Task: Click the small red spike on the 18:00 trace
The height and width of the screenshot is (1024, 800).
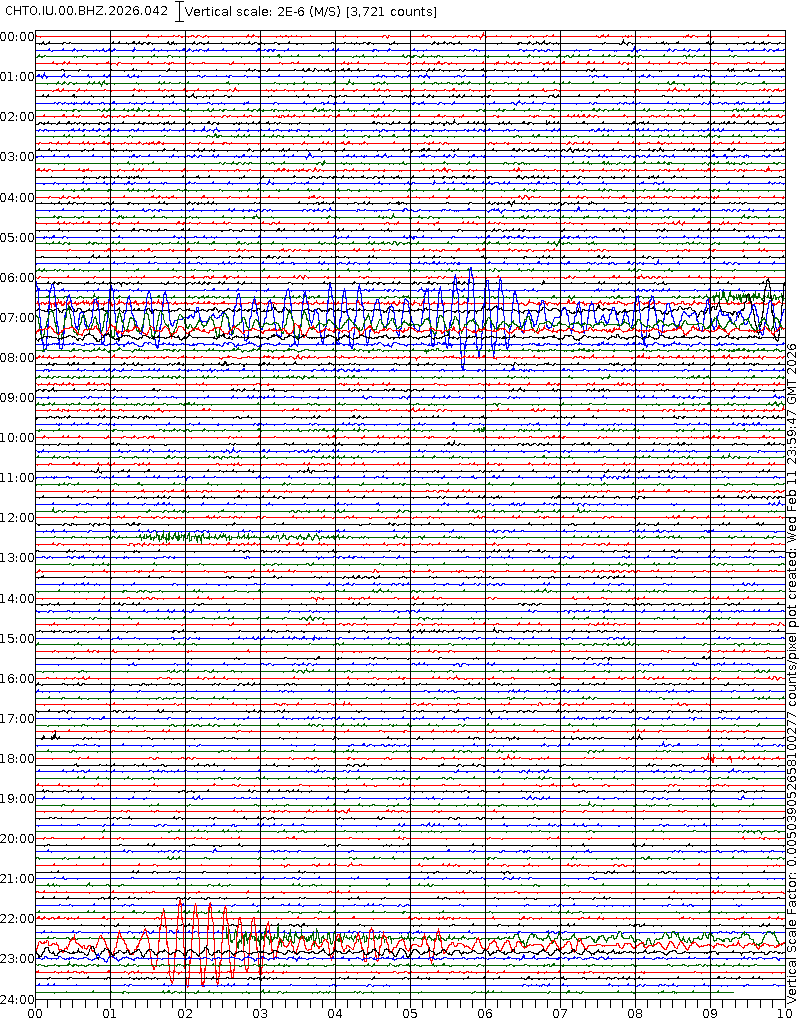Action: click(x=710, y=758)
